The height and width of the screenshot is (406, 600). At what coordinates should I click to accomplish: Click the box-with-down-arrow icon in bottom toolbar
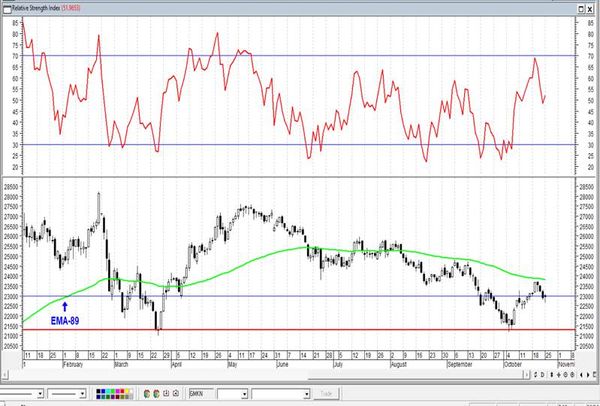[x=166, y=393]
